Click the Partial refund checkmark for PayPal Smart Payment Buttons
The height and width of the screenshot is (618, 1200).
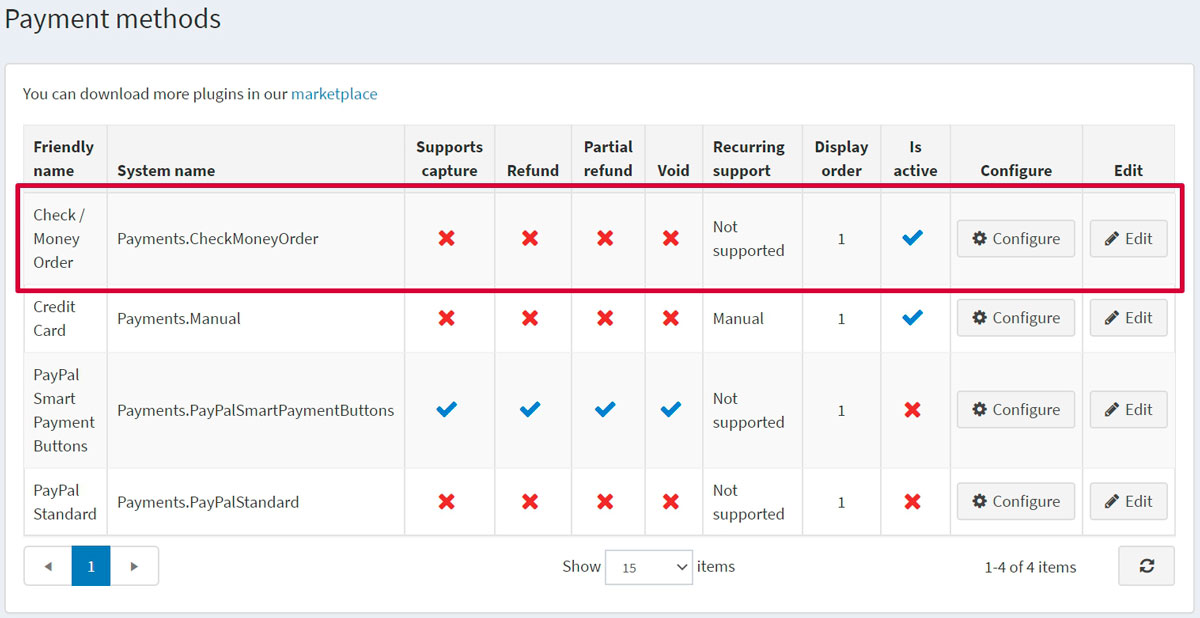(605, 409)
